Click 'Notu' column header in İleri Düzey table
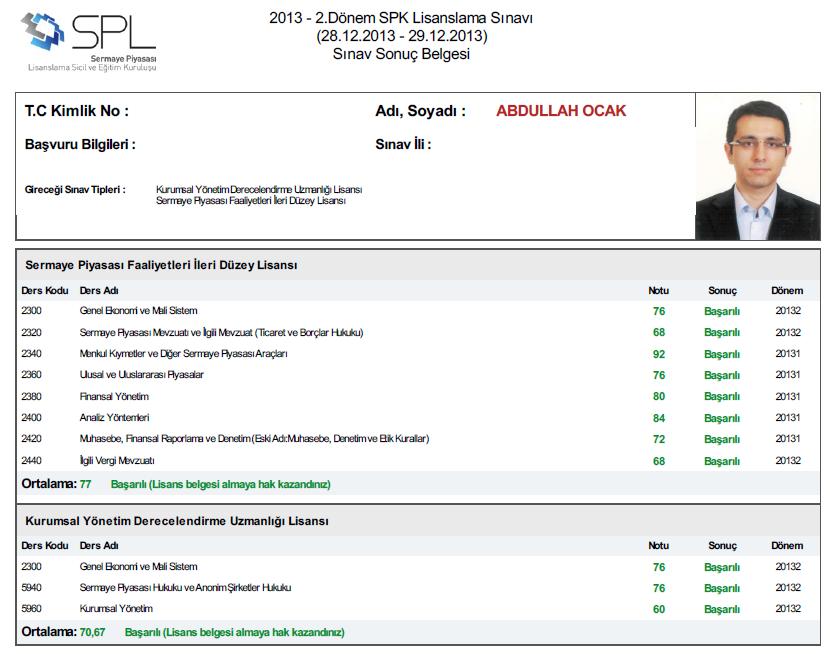Image resolution: width=830 pixels, height=654 pixels. point(658,290)
